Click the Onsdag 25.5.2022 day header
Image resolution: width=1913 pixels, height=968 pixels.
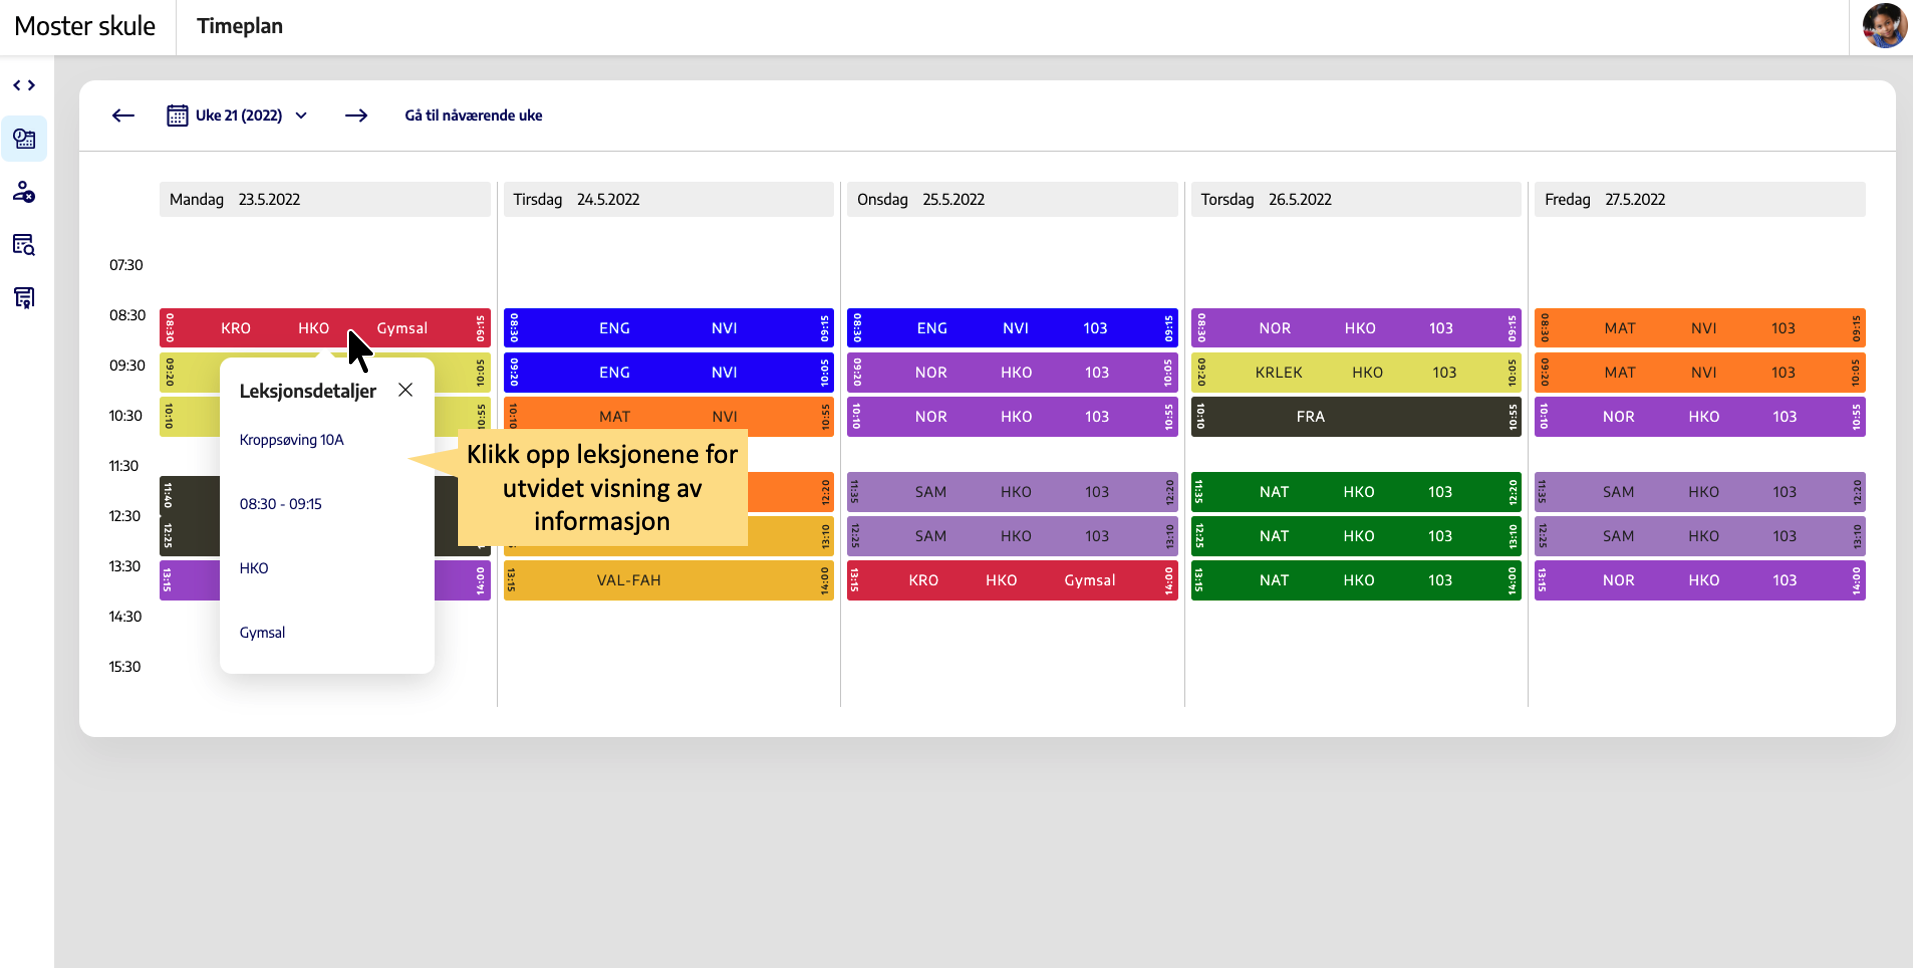(1012, 199)
